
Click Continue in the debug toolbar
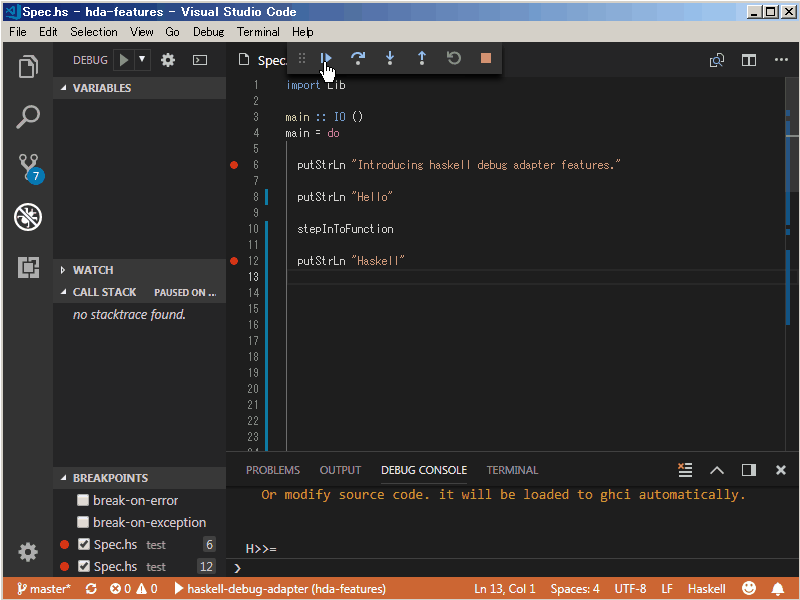point(326,58)
